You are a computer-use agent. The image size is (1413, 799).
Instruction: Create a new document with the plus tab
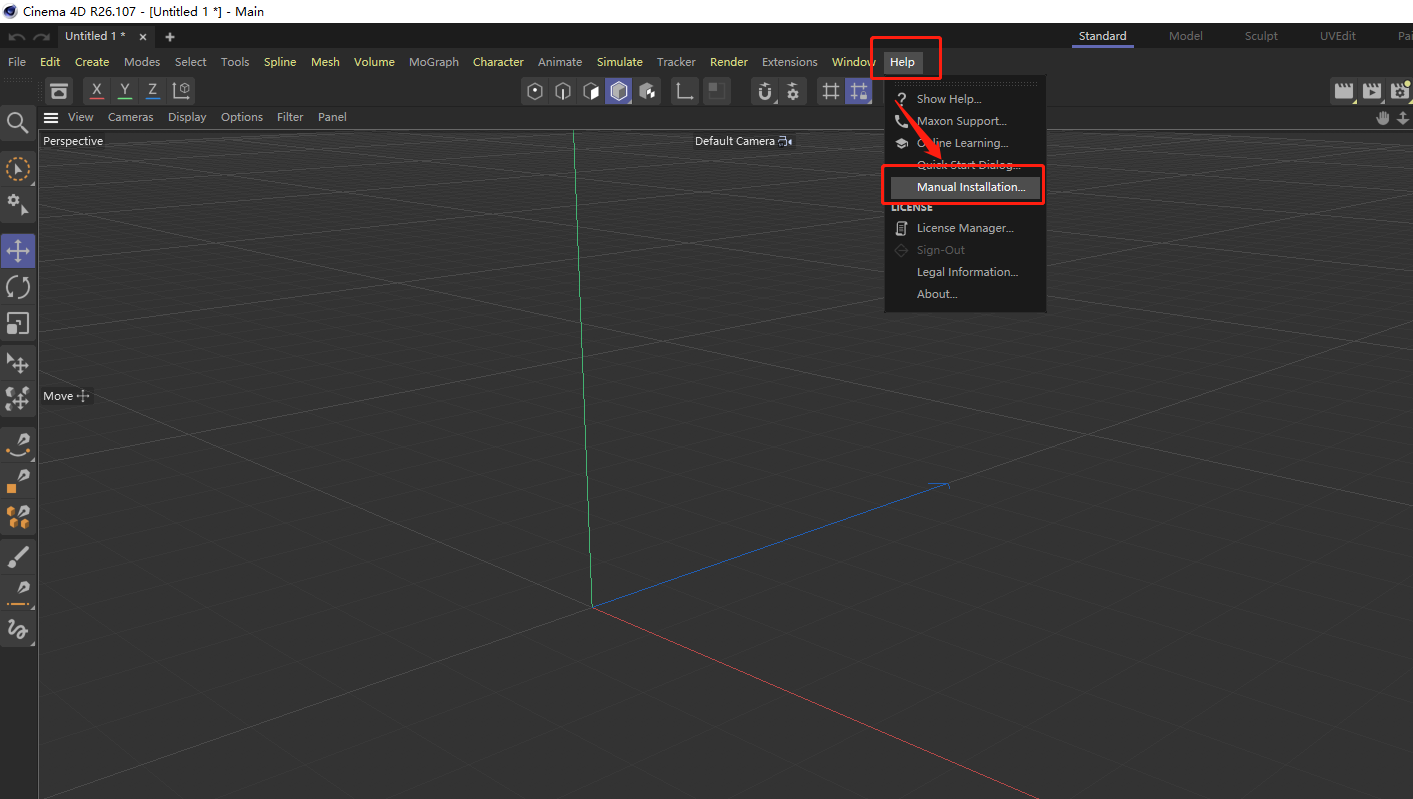169,35
